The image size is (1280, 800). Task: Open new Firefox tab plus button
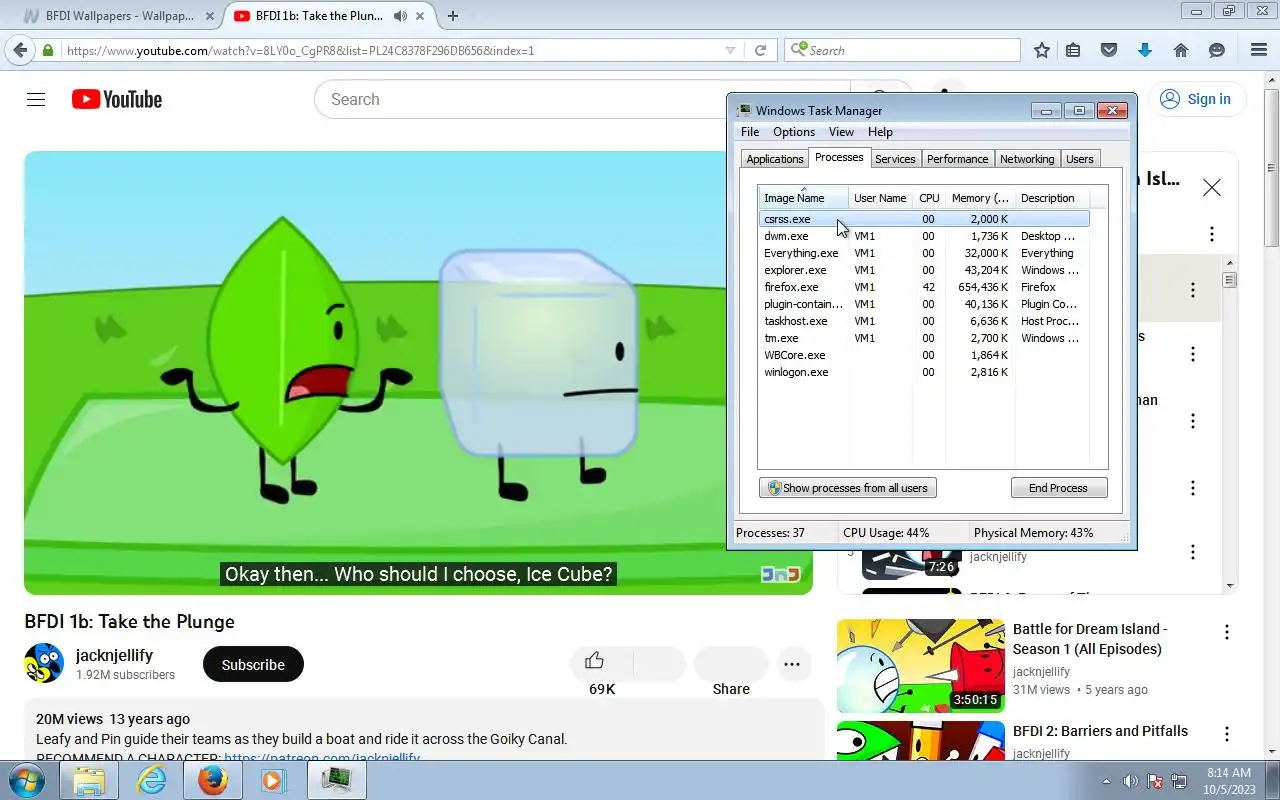point(453,16)
